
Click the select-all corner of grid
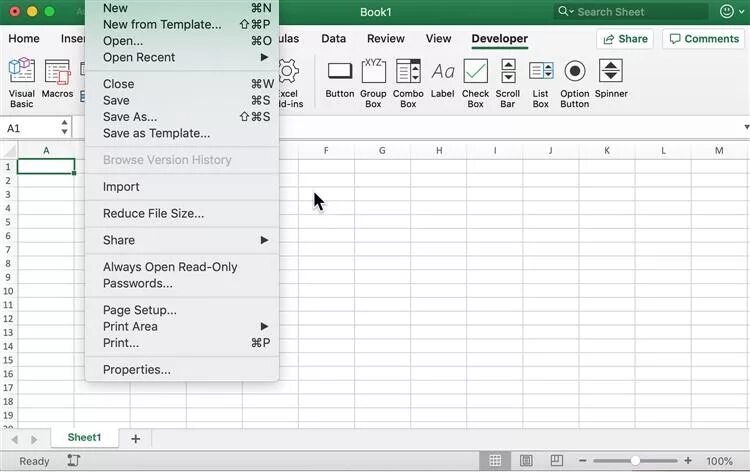click(x=9, y=151)
